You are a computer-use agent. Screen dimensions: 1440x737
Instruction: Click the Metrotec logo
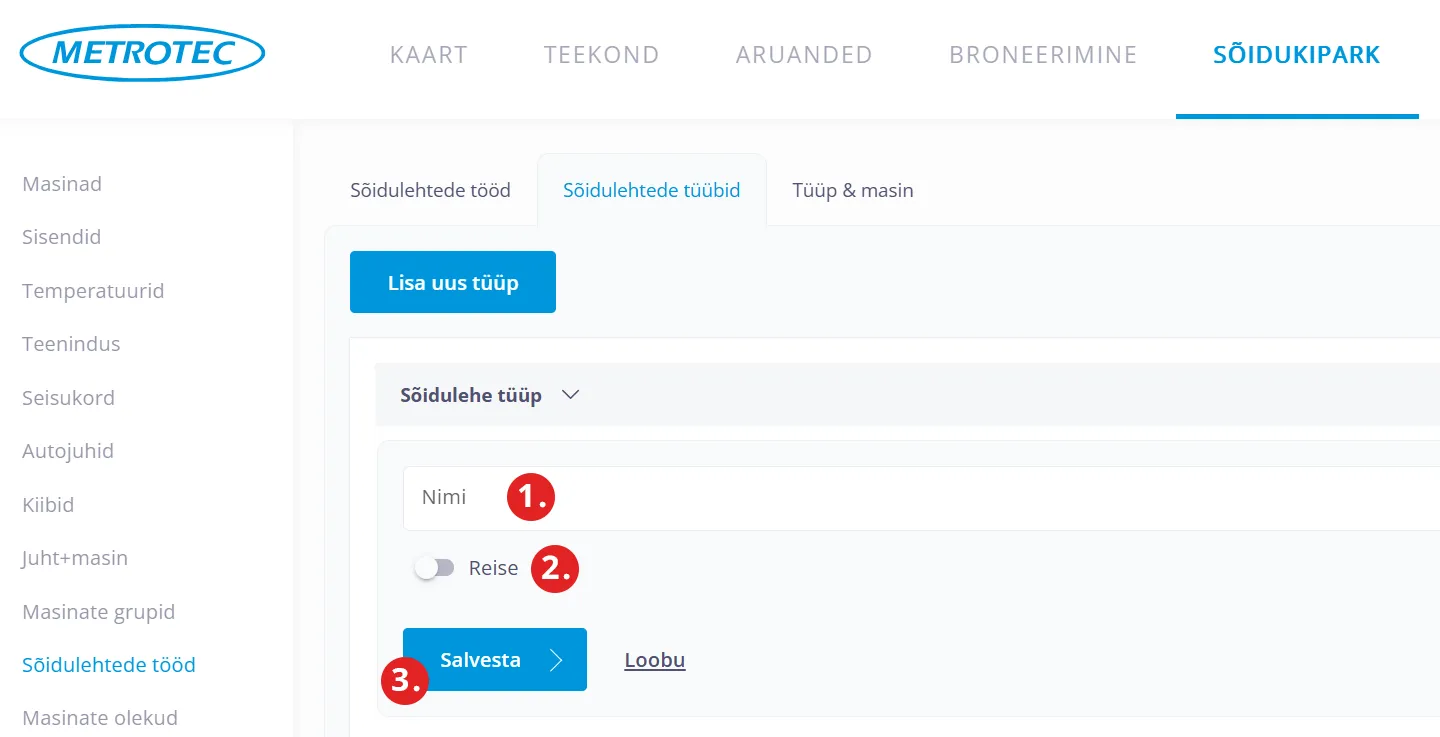pos(142,54)
